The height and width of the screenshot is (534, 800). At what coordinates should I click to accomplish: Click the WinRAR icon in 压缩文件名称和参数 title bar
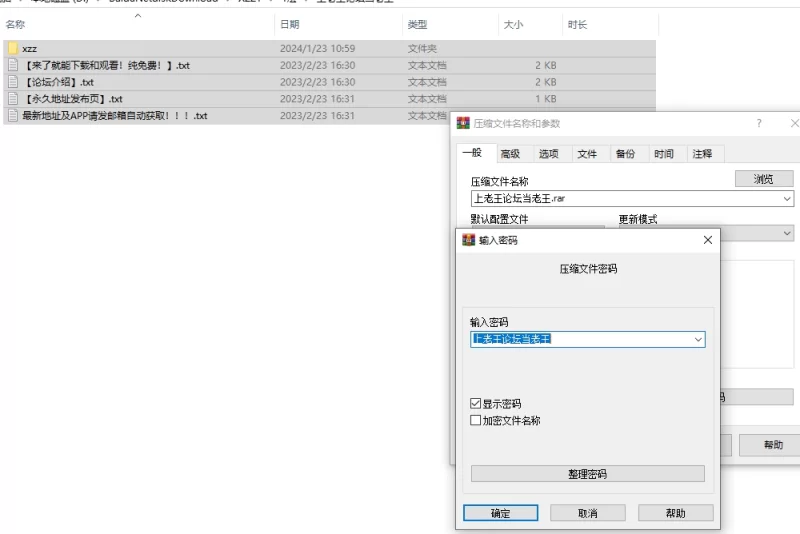coord(463,123)
